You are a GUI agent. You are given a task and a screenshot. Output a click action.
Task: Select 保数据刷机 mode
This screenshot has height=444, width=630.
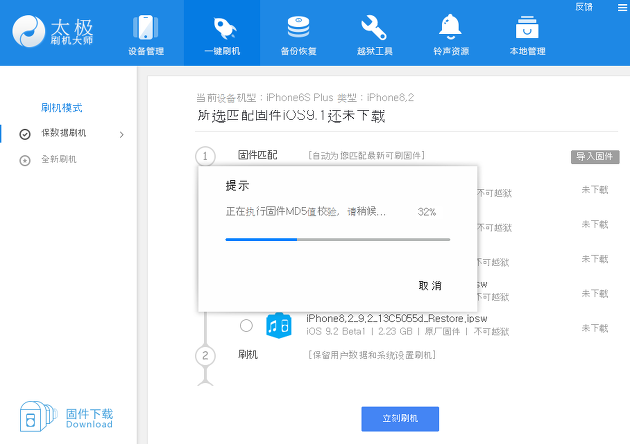(63, 133)
